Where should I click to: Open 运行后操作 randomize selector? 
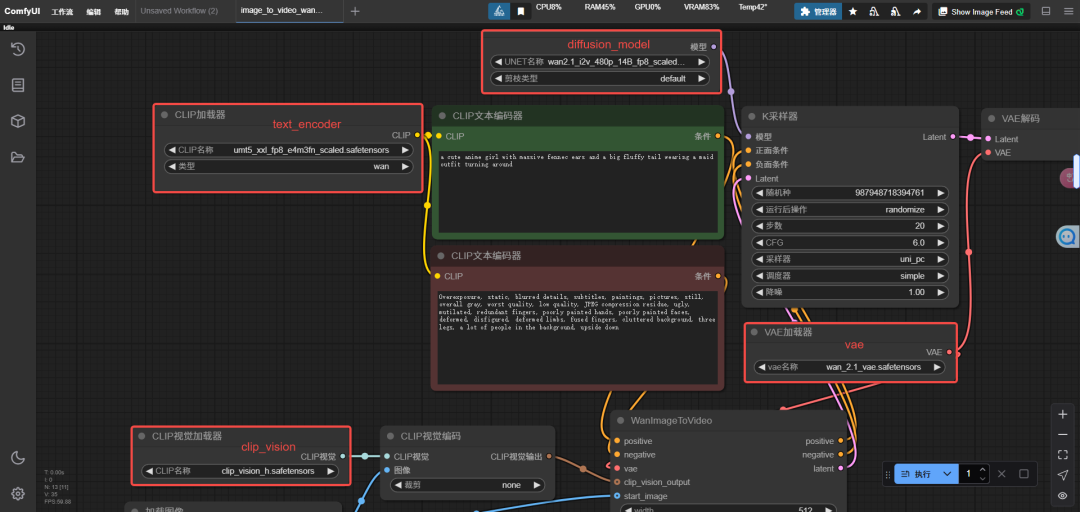pyautogui.click(x=849, y=209)
